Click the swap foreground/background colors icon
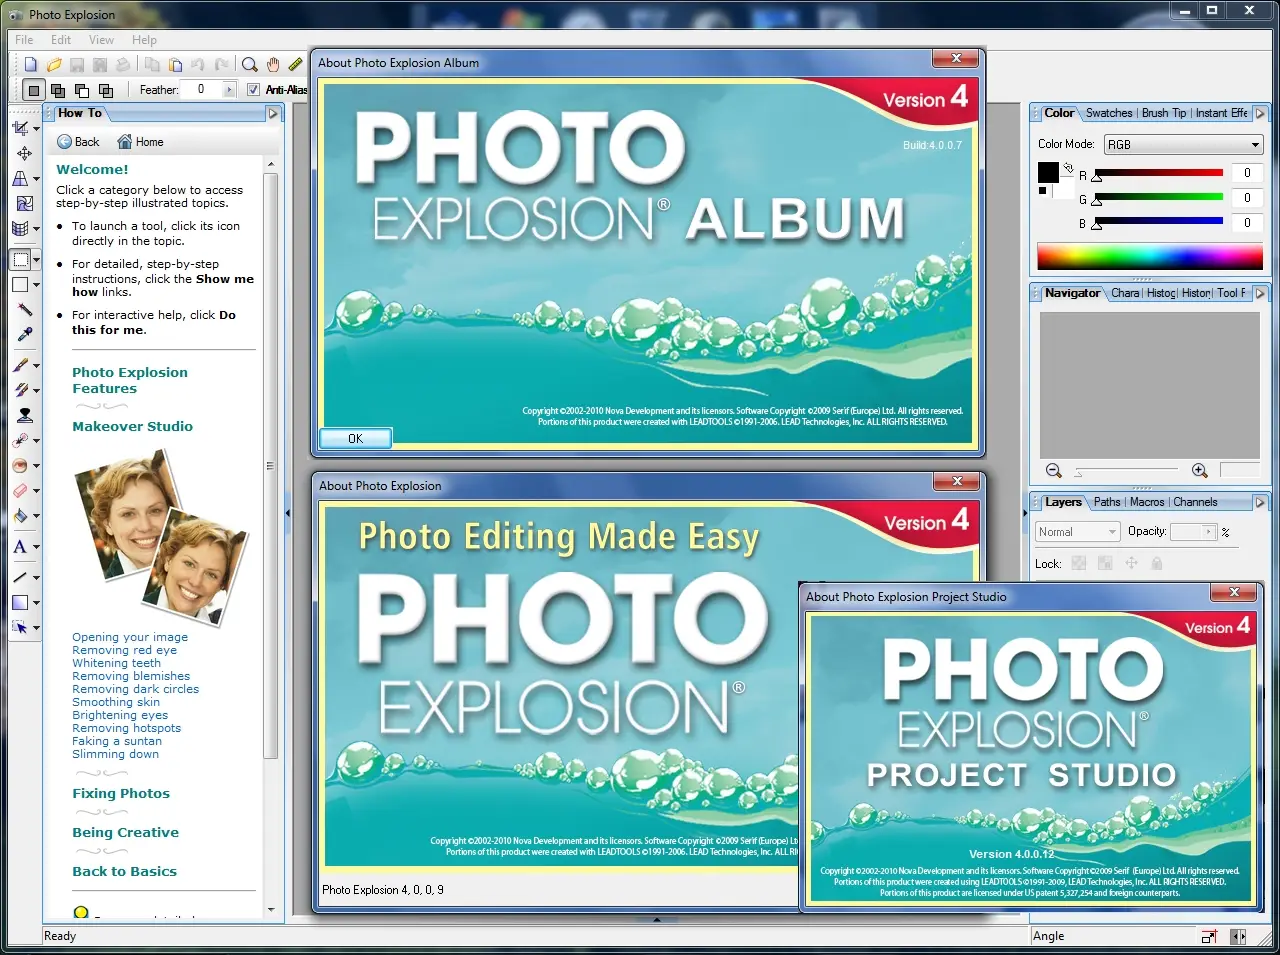 (x=1068, y=167)
